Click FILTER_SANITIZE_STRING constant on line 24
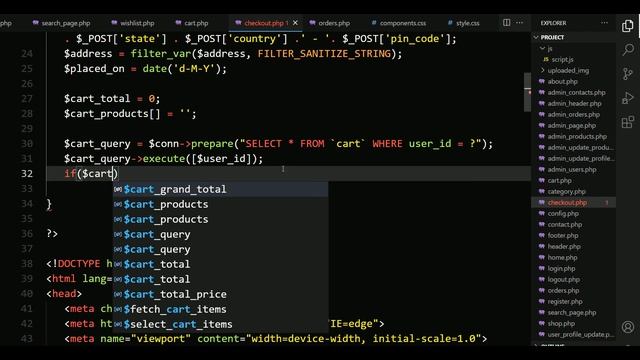 [324, 54]
